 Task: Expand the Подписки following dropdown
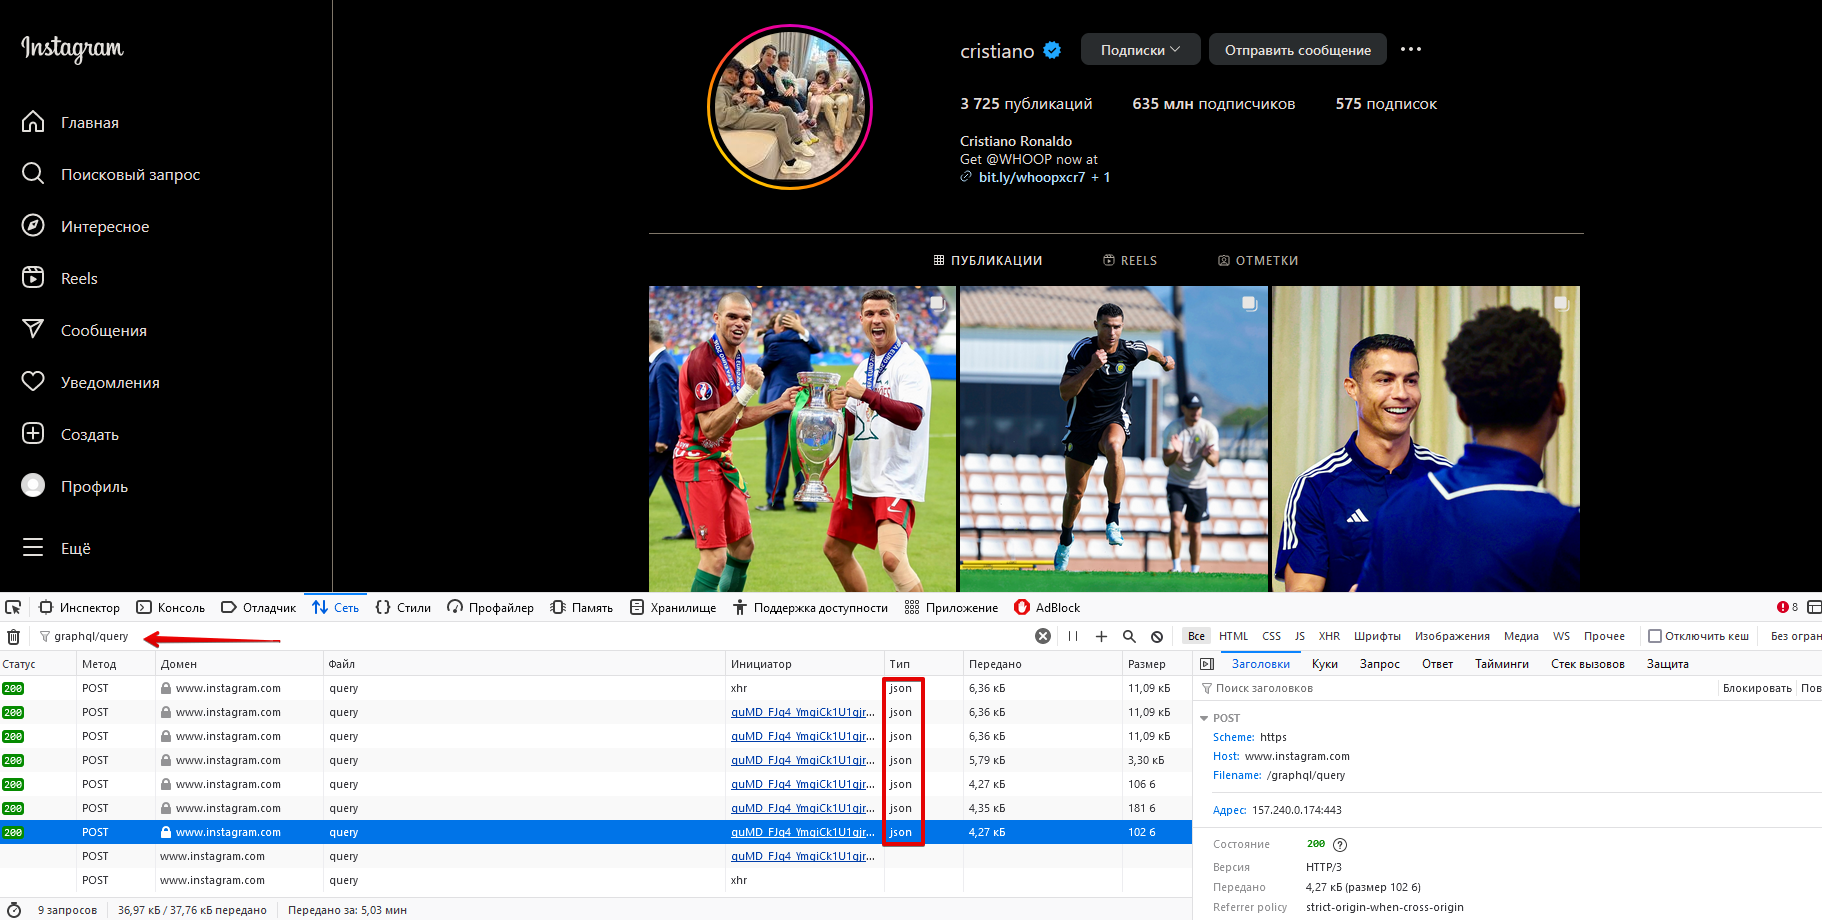[x=1140, y=50]
